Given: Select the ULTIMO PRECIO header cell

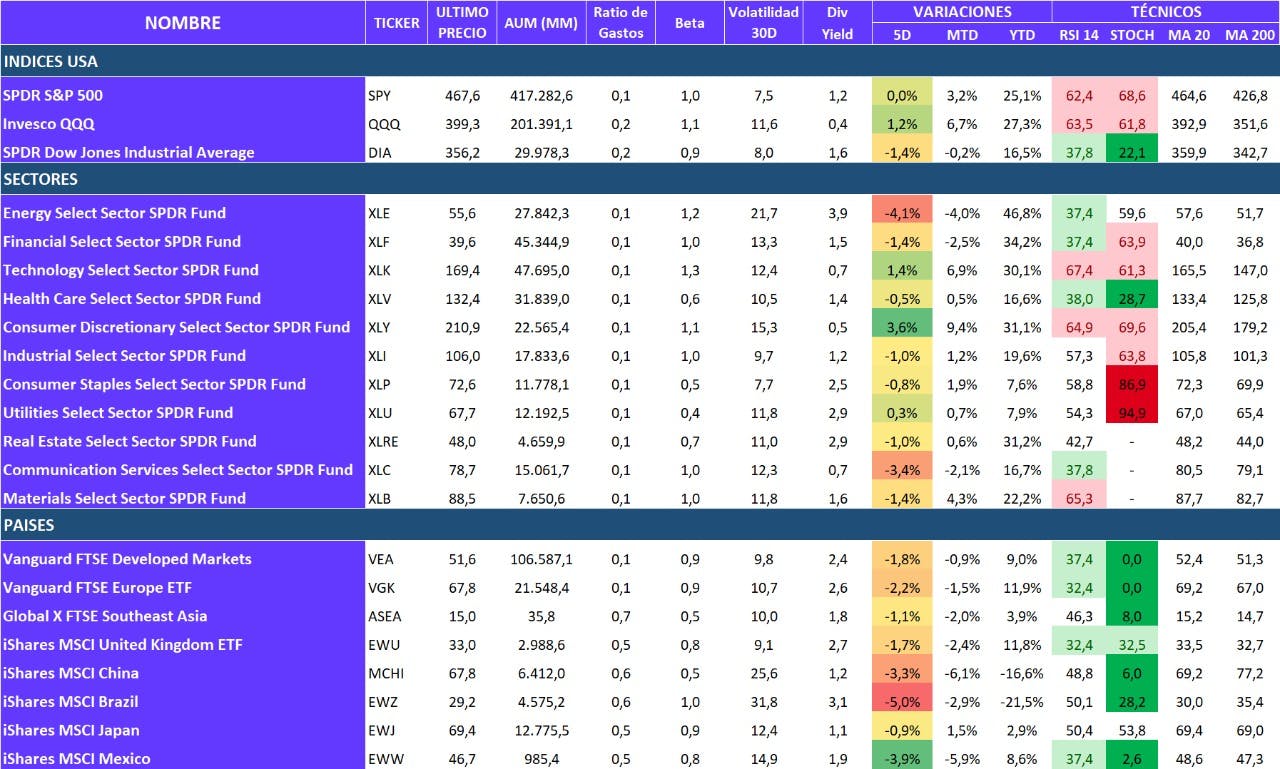Looking at the screenshot, I should [x=463, y=22].
